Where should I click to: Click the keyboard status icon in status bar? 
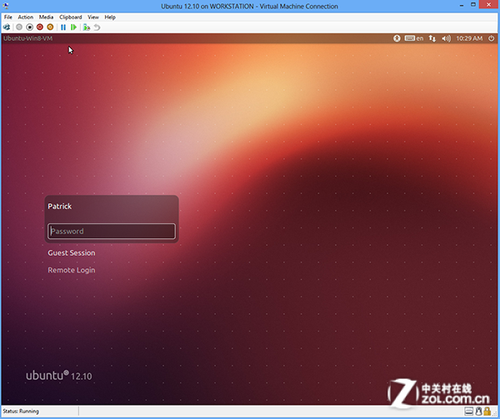tap(469, 411)
